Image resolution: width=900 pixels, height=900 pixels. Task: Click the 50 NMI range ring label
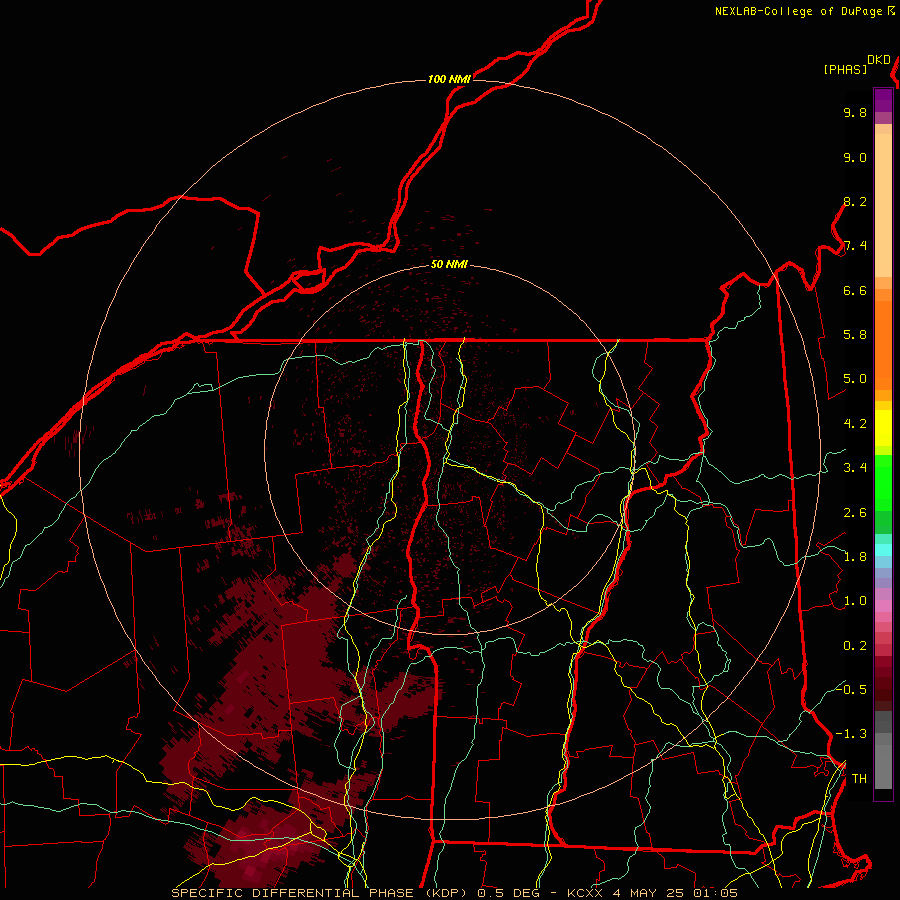click(x=449, y=265)
